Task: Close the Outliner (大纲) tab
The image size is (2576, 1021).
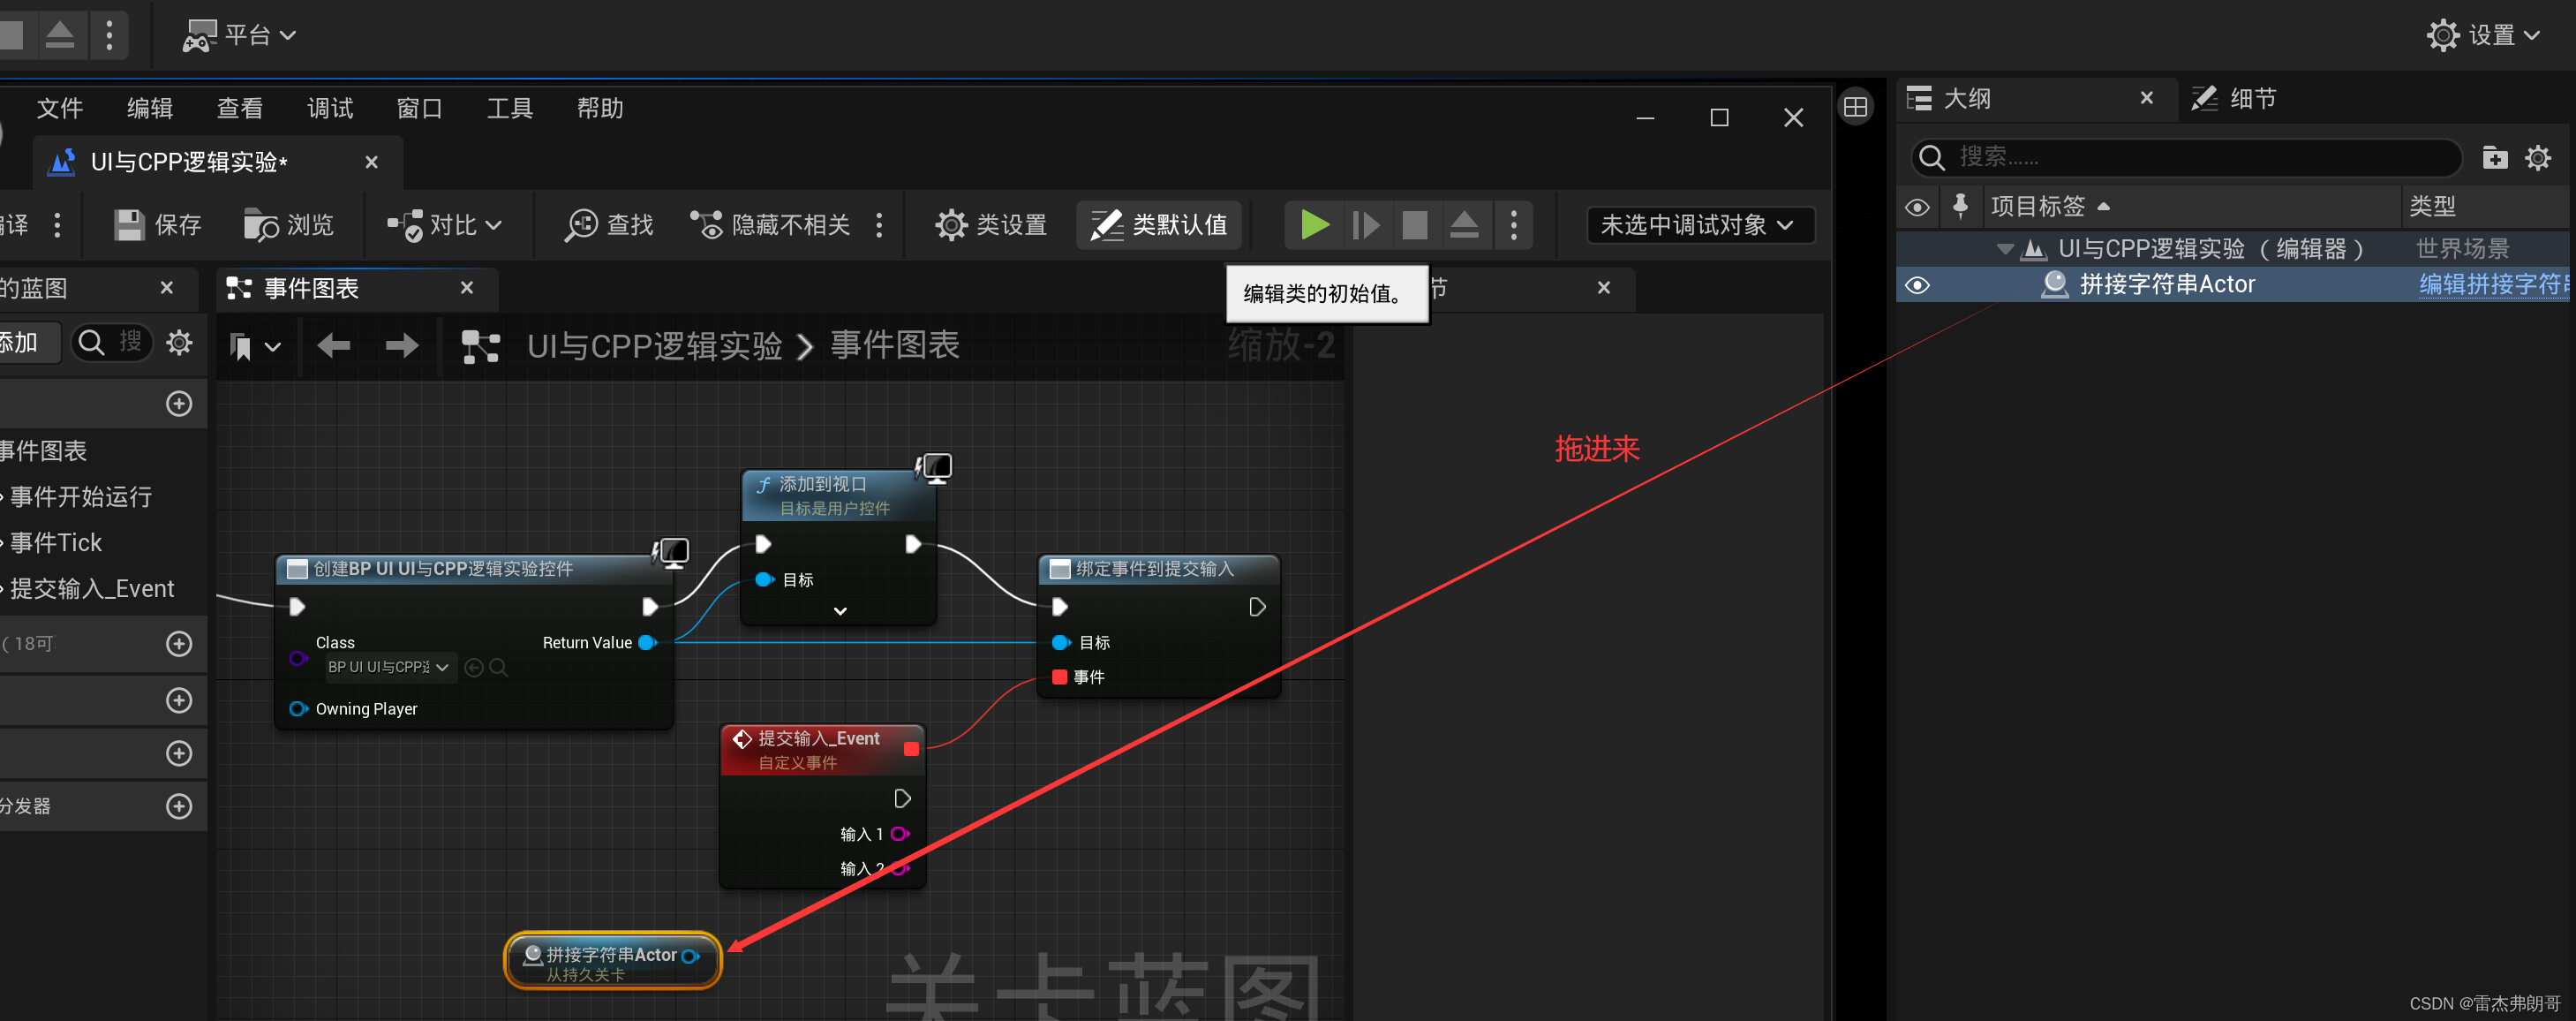Action: (x=2147, y=98)
